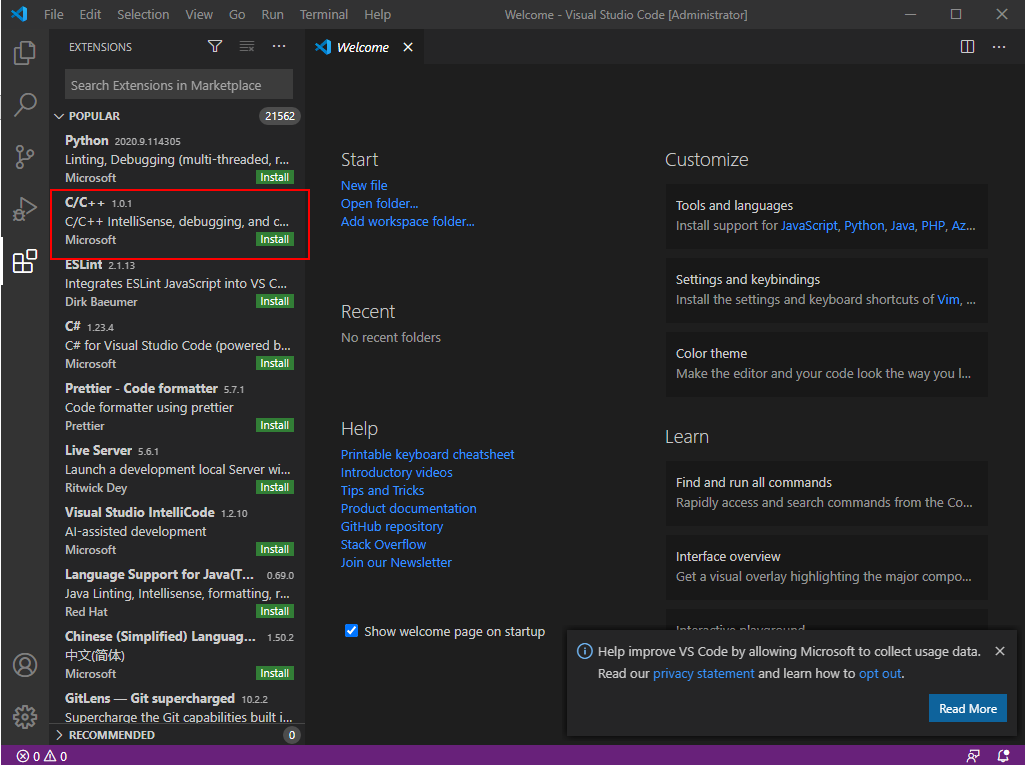This screenshot has width=1025, height=765.
Task: Open the Explorer view in activity bar
Action: [x=25, y=53]
